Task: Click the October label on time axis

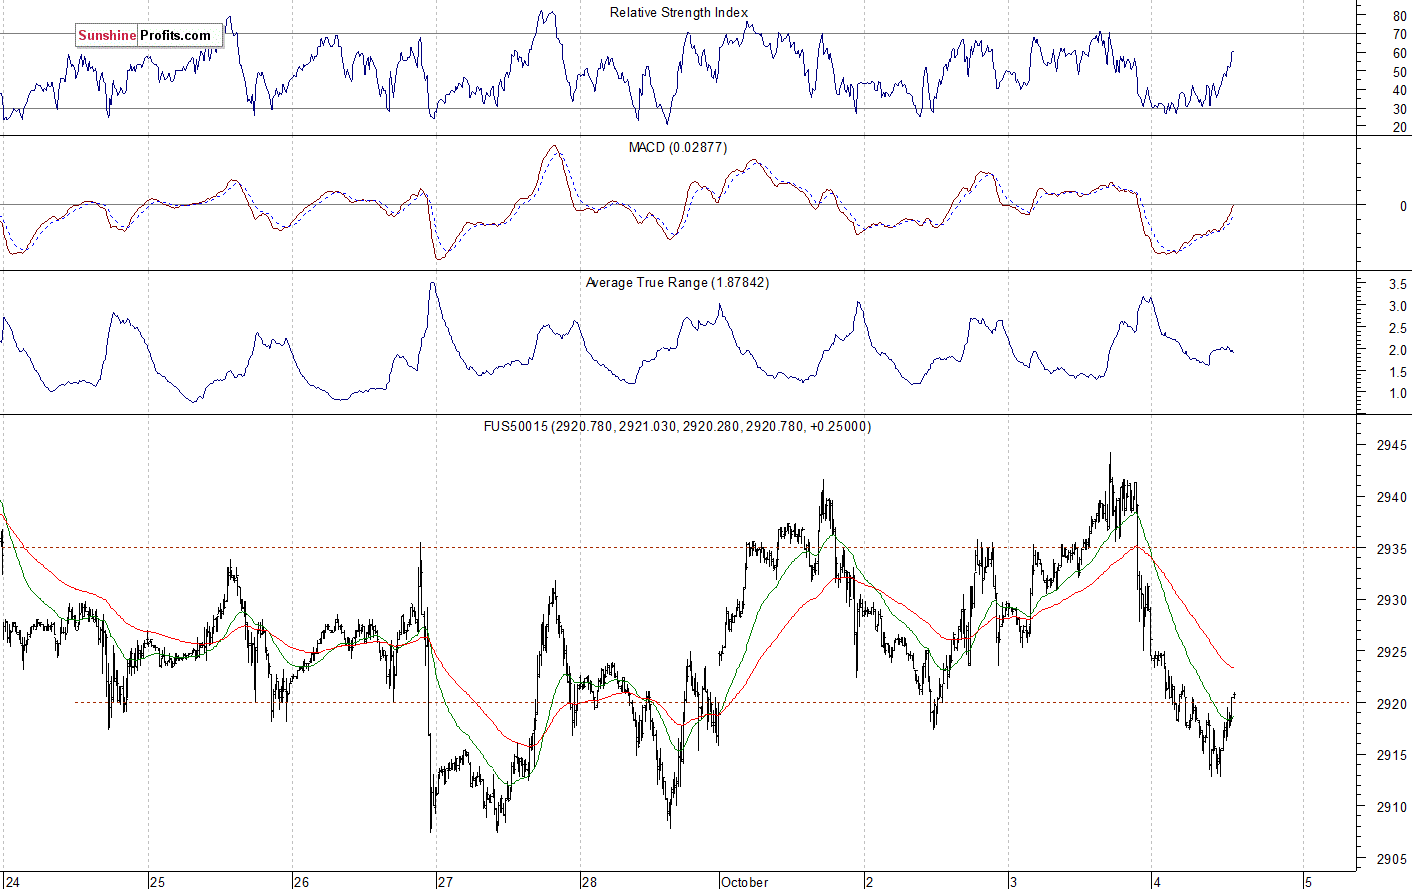Action: coord(745,882)
